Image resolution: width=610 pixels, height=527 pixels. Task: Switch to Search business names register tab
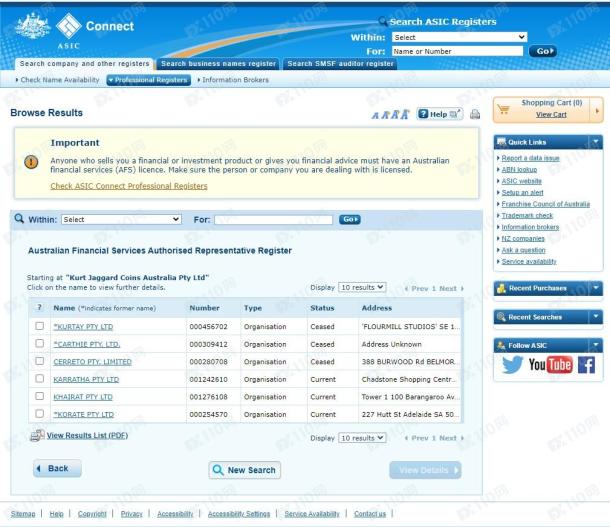218,64
